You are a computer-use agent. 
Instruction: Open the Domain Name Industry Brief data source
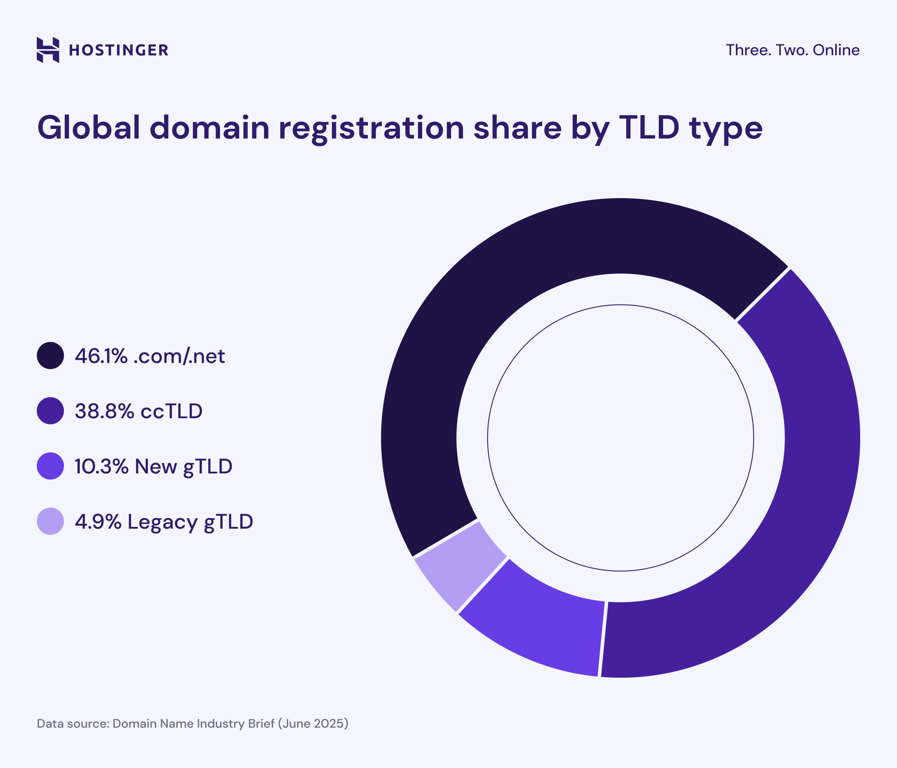pyautogui.click(x=192, y=723)
